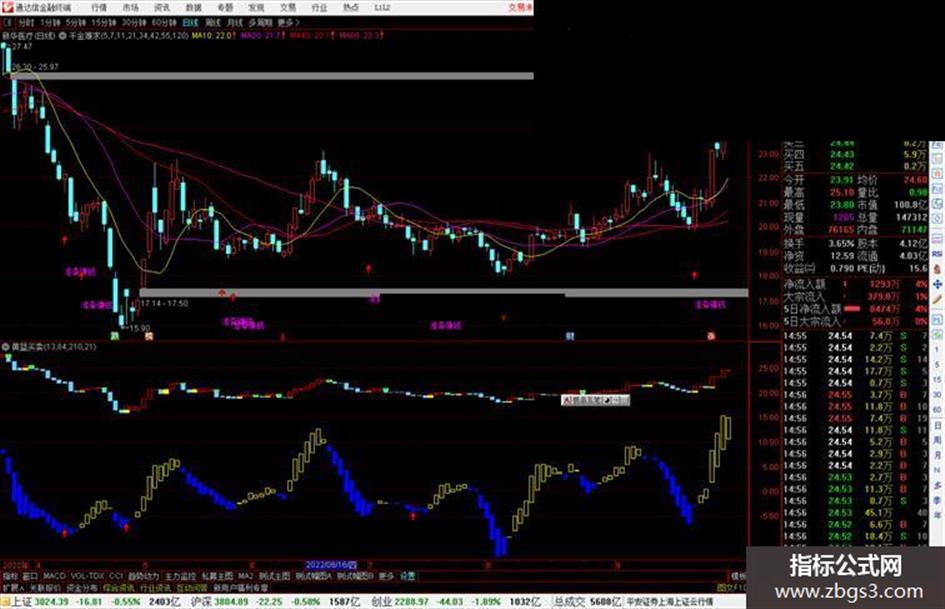945x609 pixels.
Task: Select the MA2 indicator tab
Action: click(x=245, y=576)
